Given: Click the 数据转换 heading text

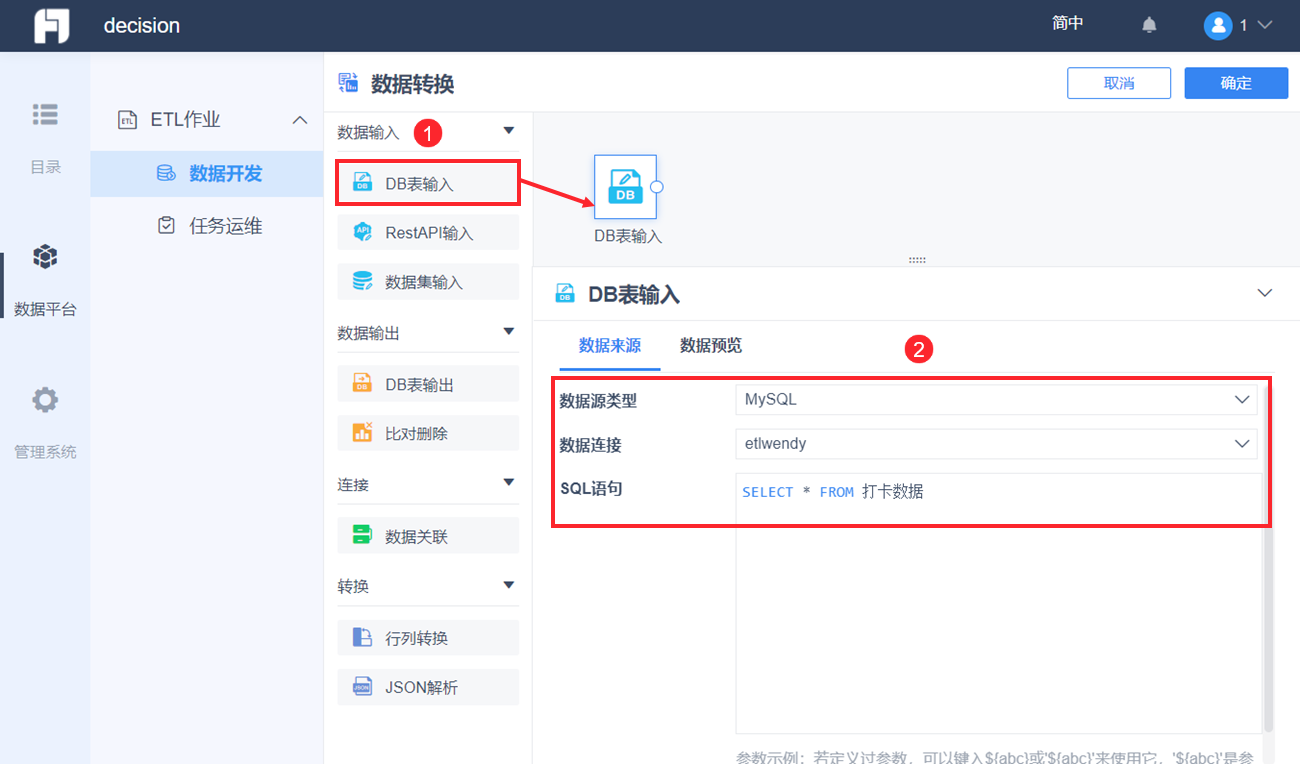Looking at the screenshot, I should (413, 84).
